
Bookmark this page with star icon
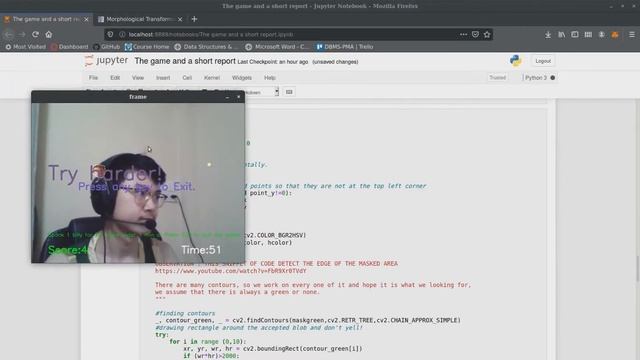click(487, 34)
